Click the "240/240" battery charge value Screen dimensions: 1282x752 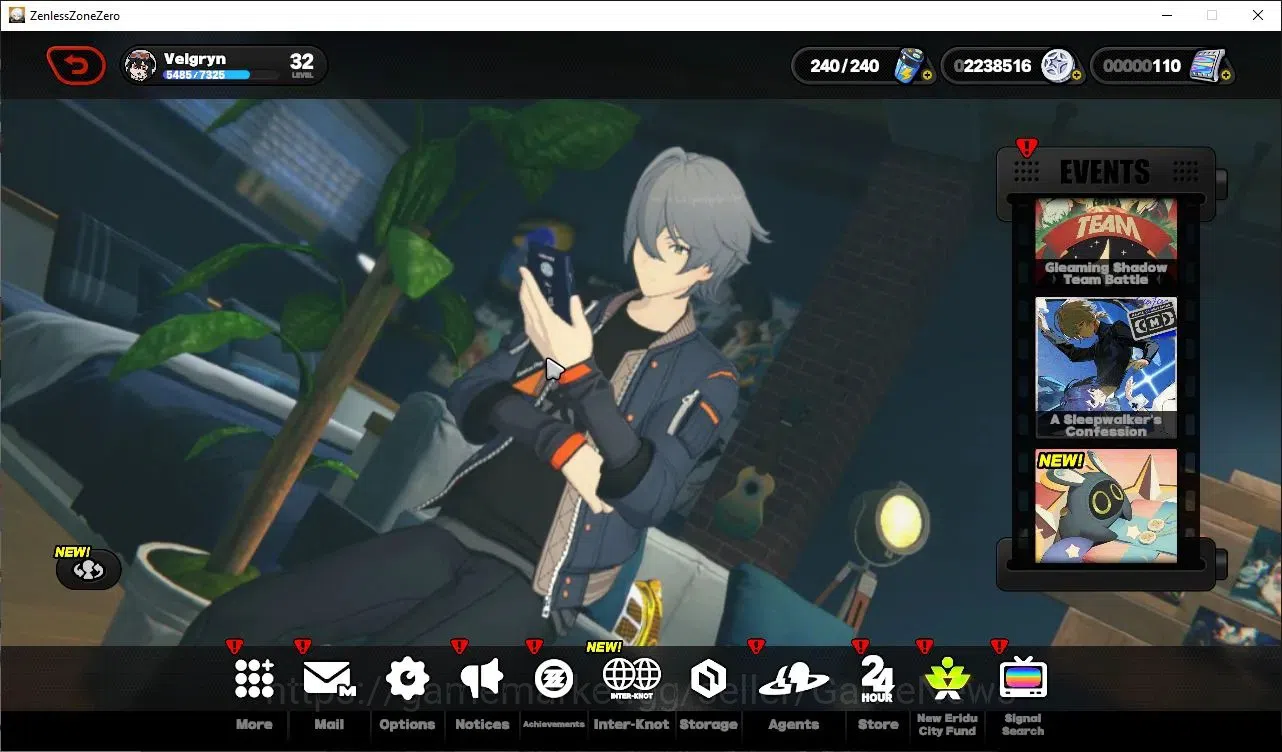click(845, 66)
